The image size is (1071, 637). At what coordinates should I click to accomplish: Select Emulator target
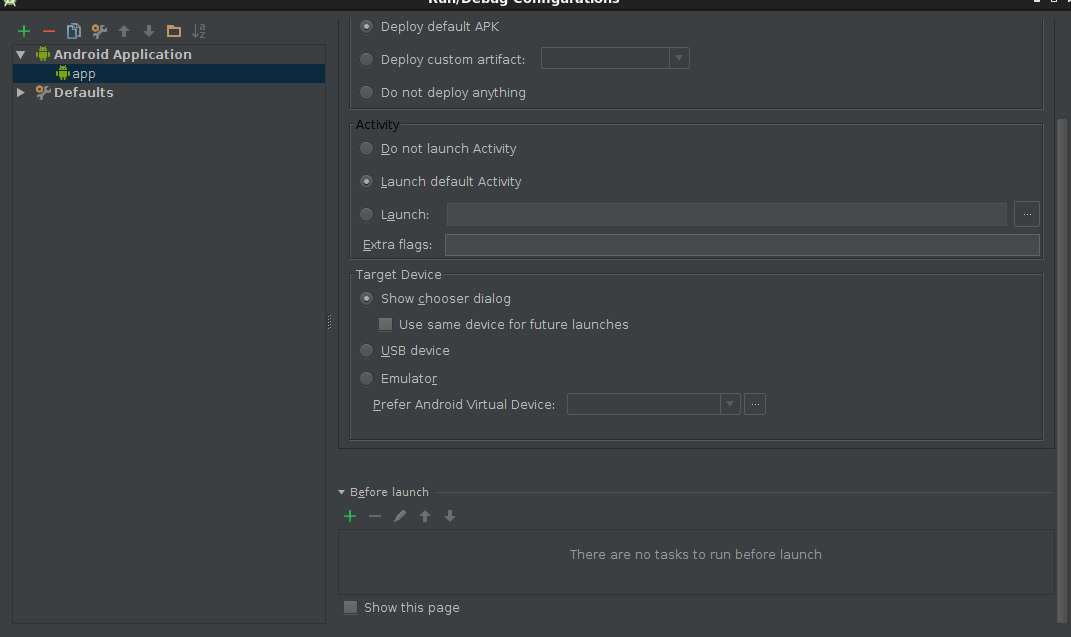coord(367,378)
